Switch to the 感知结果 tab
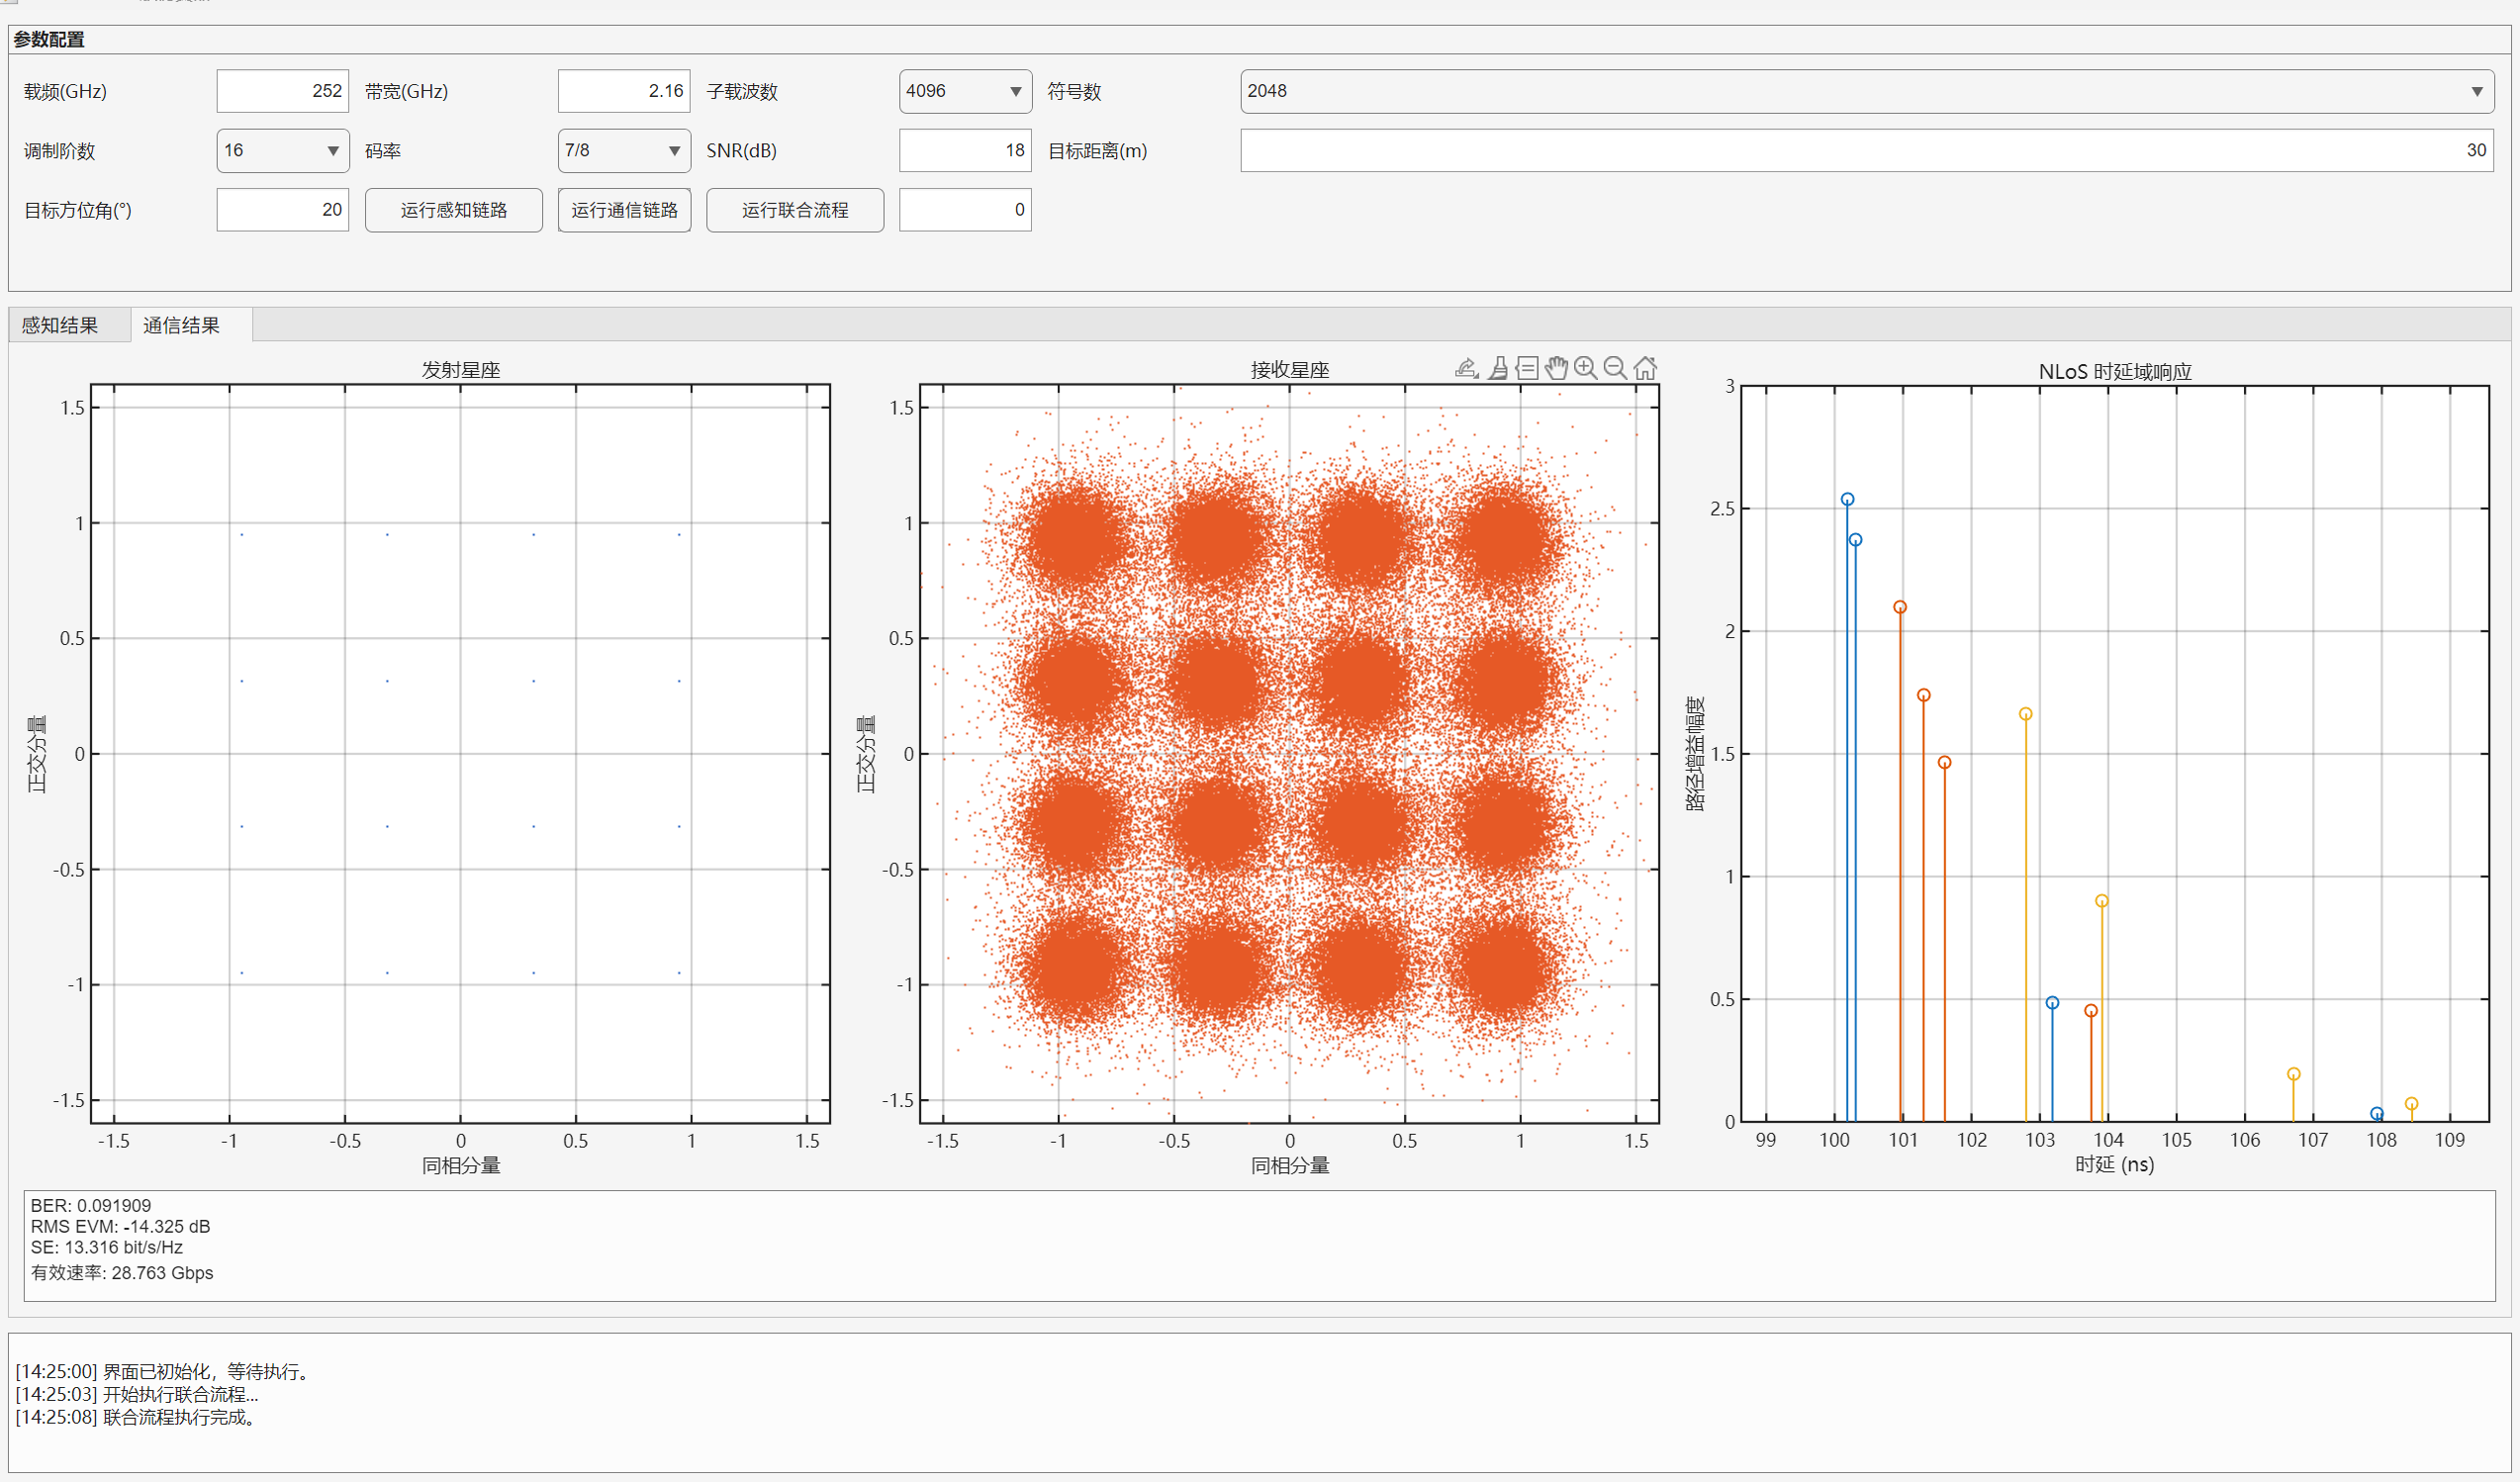Screen dimensions: 2520x1482 [60, 325]
